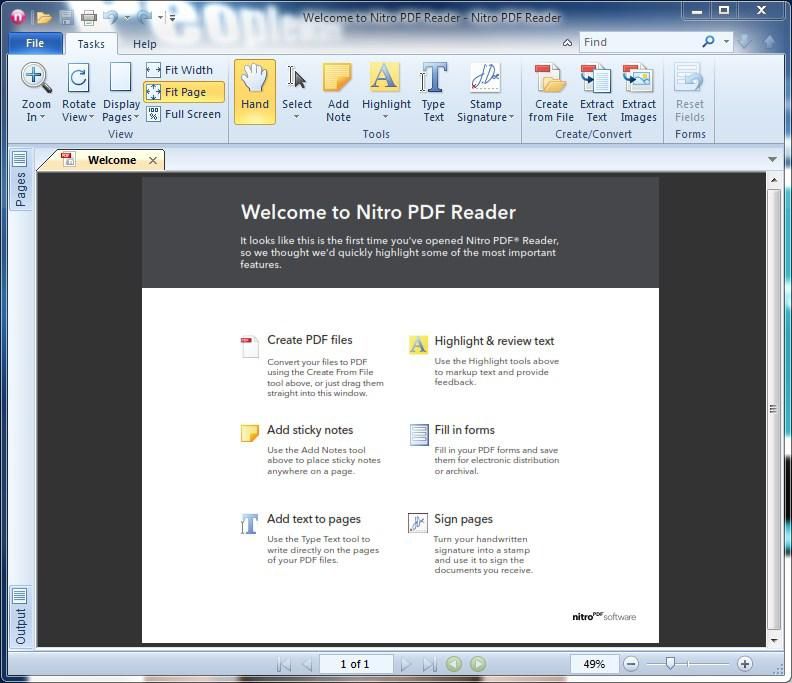
Task: Click the vertical scrollbar down arrow
Action: point(774,641)
